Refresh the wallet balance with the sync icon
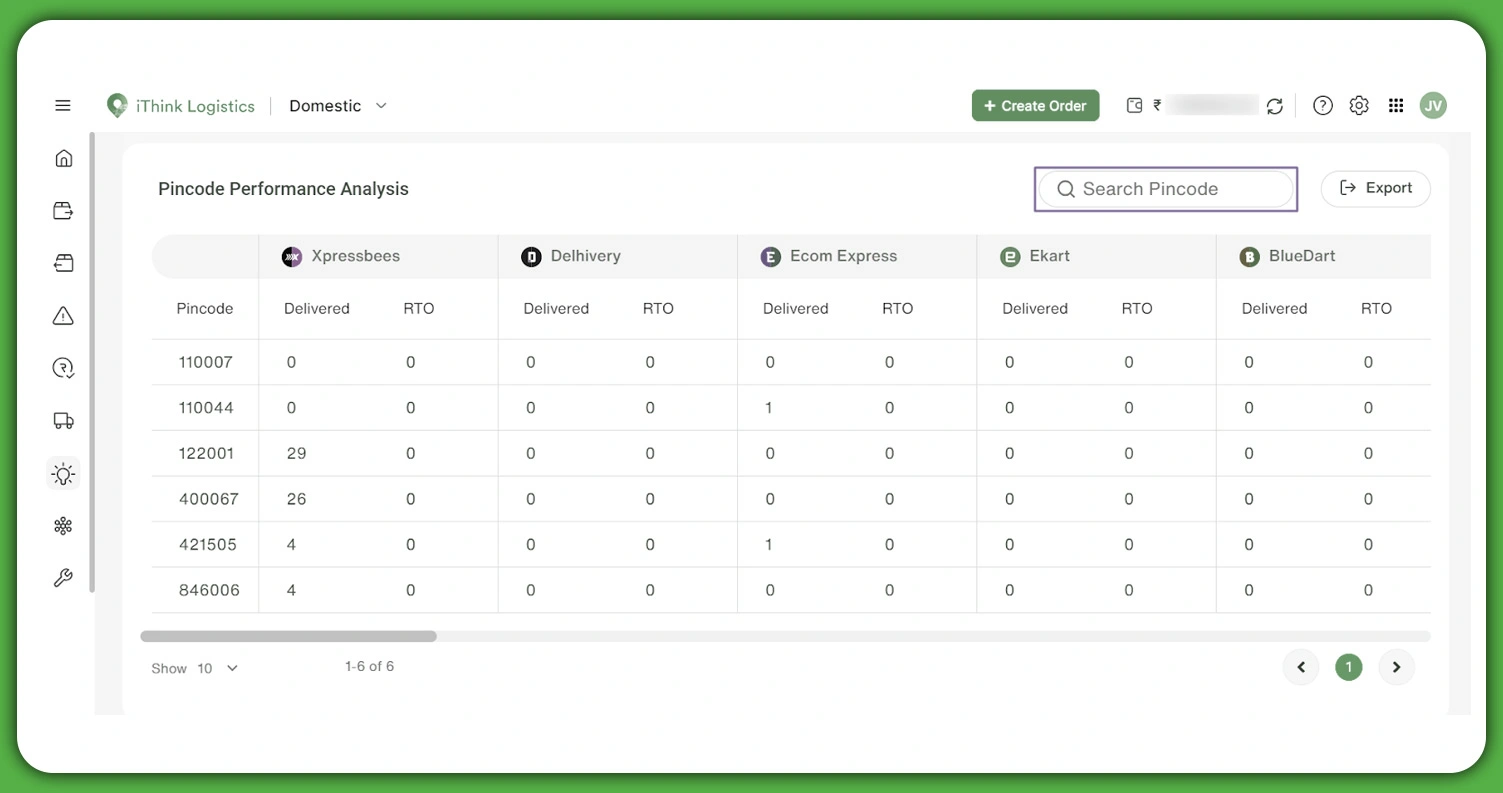The image size is (1503, 793). [1275, 105]
